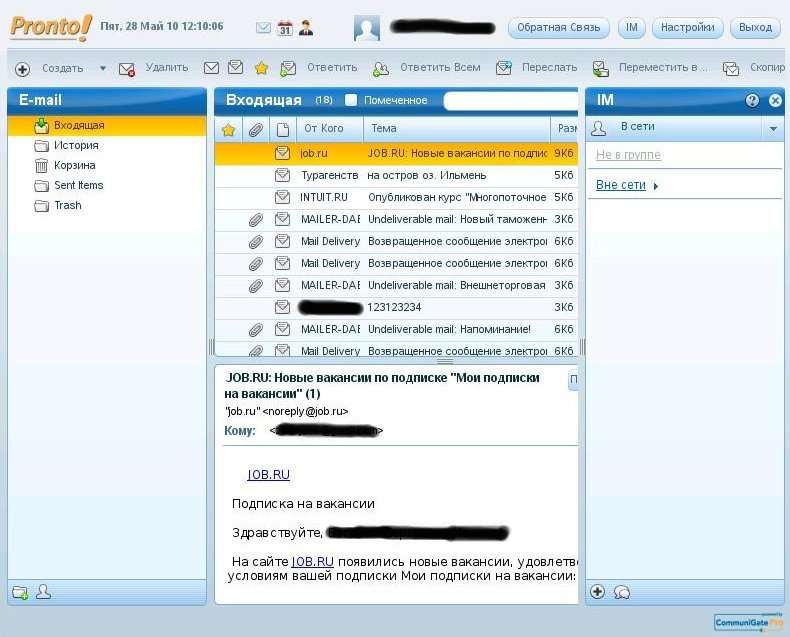This screenshot has width=790, height=637.
Task: Open contacts person icon in header
Action: [x=306, y=27]
